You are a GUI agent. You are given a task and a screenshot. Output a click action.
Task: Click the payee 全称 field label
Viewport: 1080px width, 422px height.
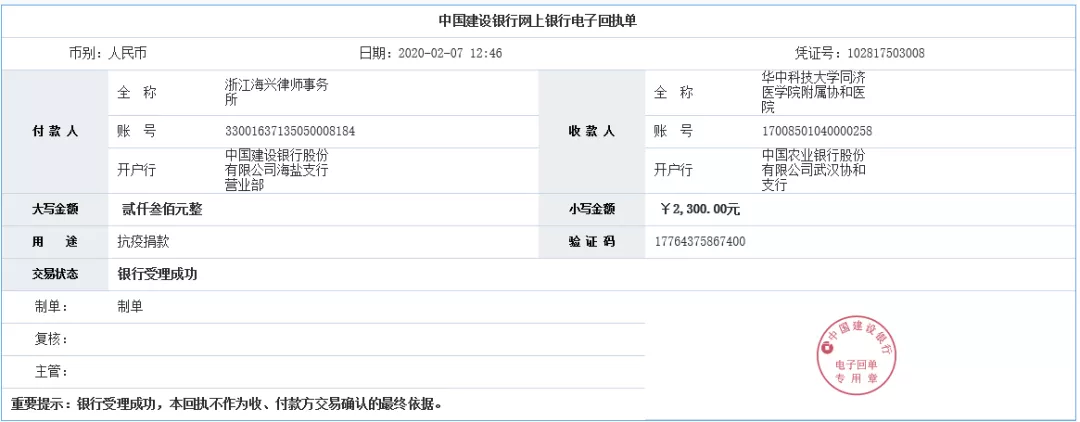tap(673, 92)
